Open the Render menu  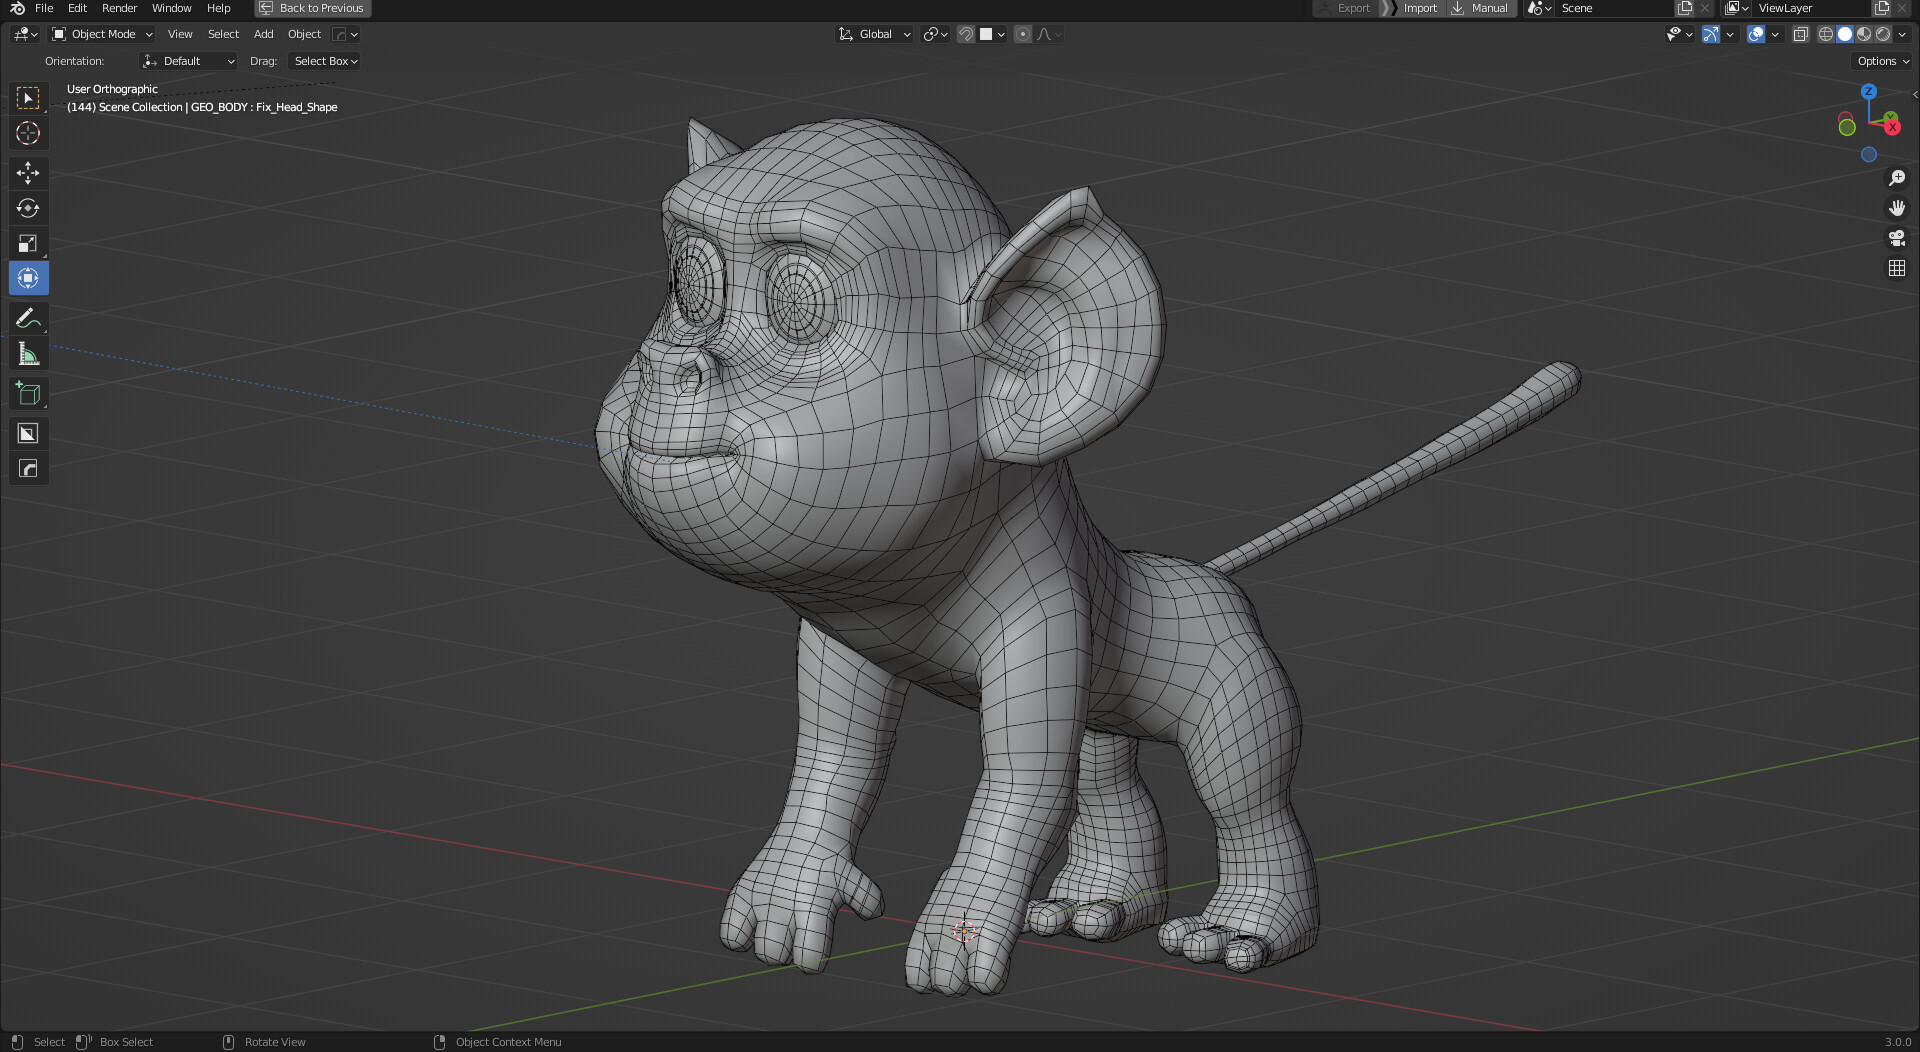tap(119, 8)
